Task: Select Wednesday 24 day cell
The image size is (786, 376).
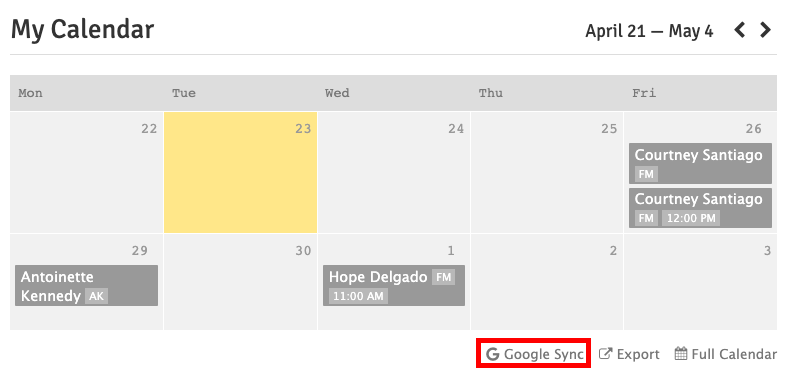Action: pos(394,172)
